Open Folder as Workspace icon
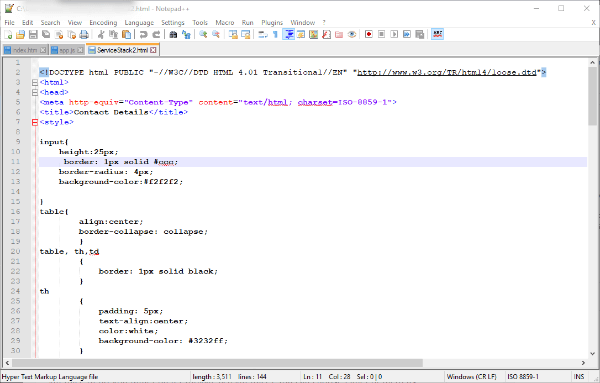Viewport: 600px width, 383px height. click(x=339, y=34)
